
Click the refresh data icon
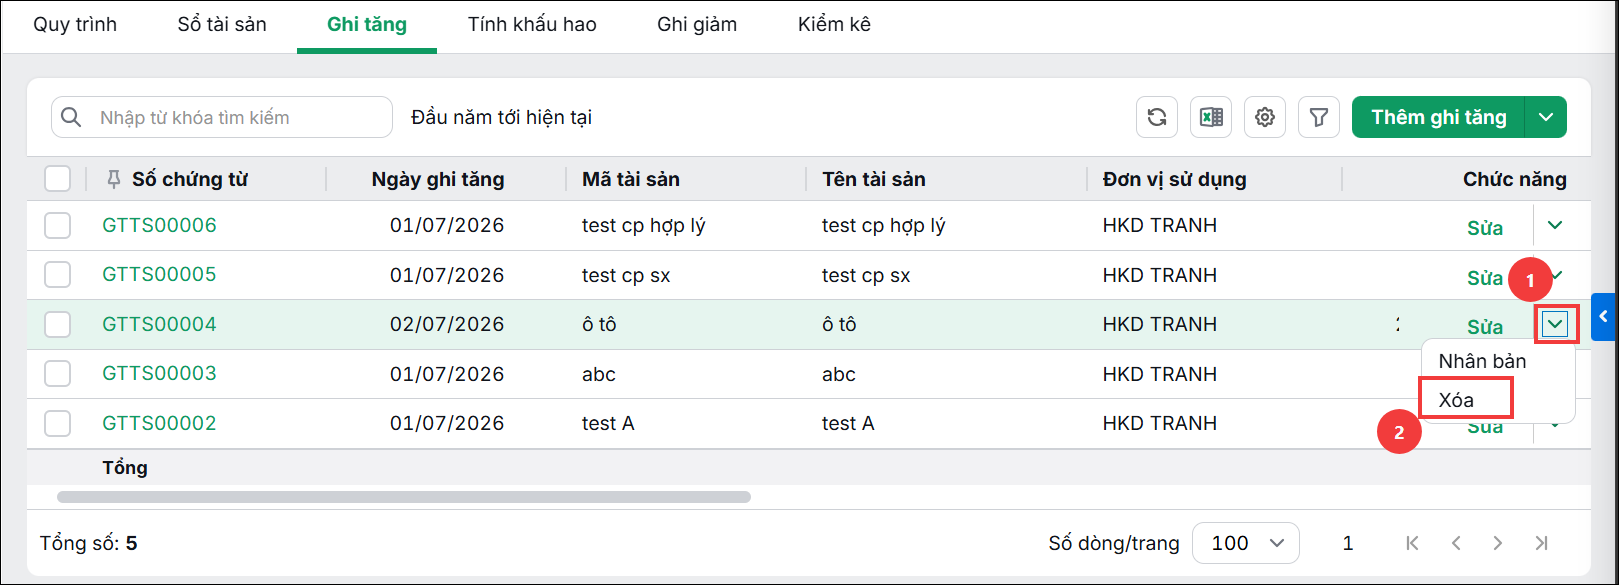(1157, 117)
